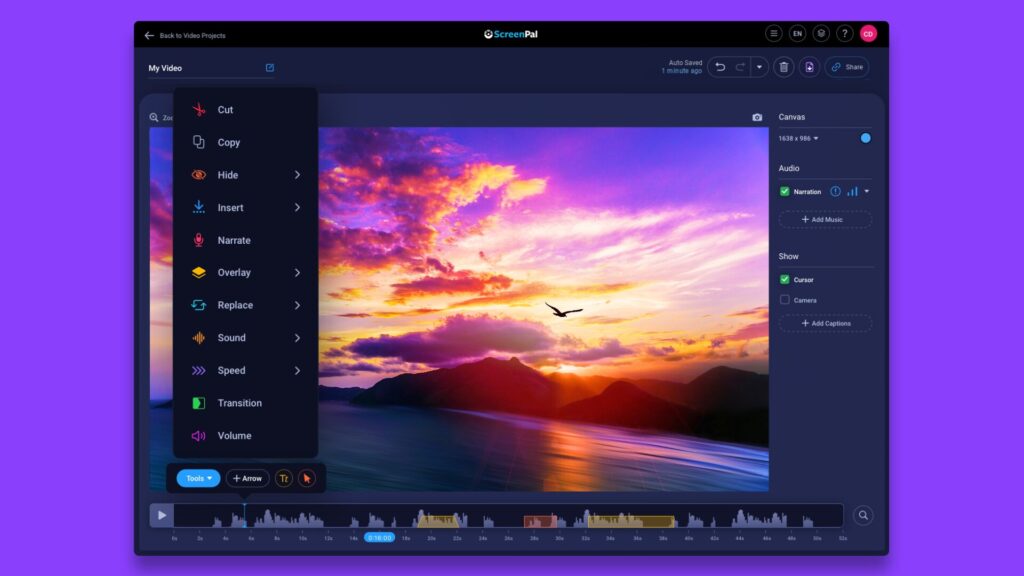Screen dimensions: 1024x576
Task: Choose Narrate from the Tools menu
Action: pos(231,240)
